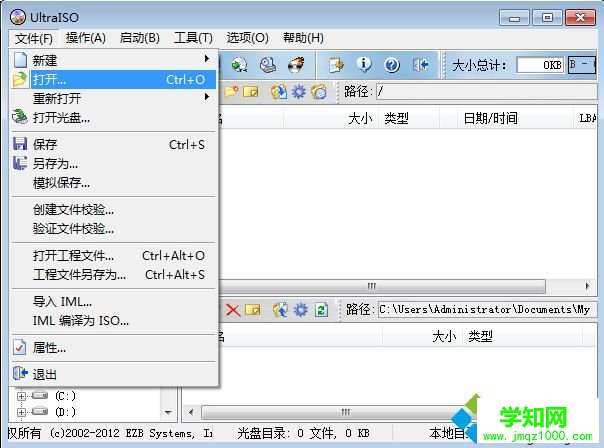Open the 文件(F) menu

(34, 38)
